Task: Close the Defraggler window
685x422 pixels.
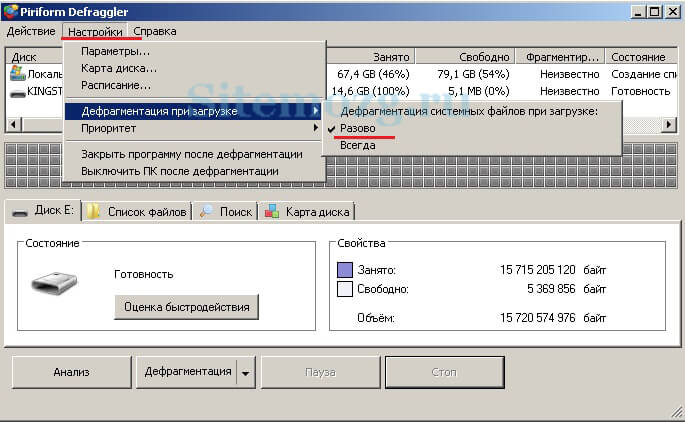Action: pos(672,12)
